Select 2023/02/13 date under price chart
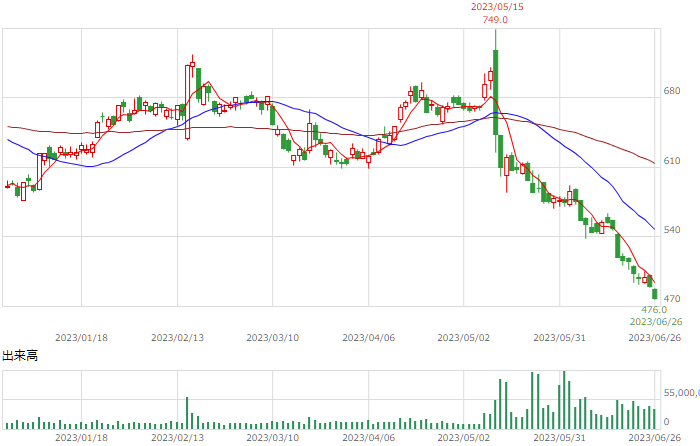This screenshot has width=700, height=446. [x=177, y=338]
